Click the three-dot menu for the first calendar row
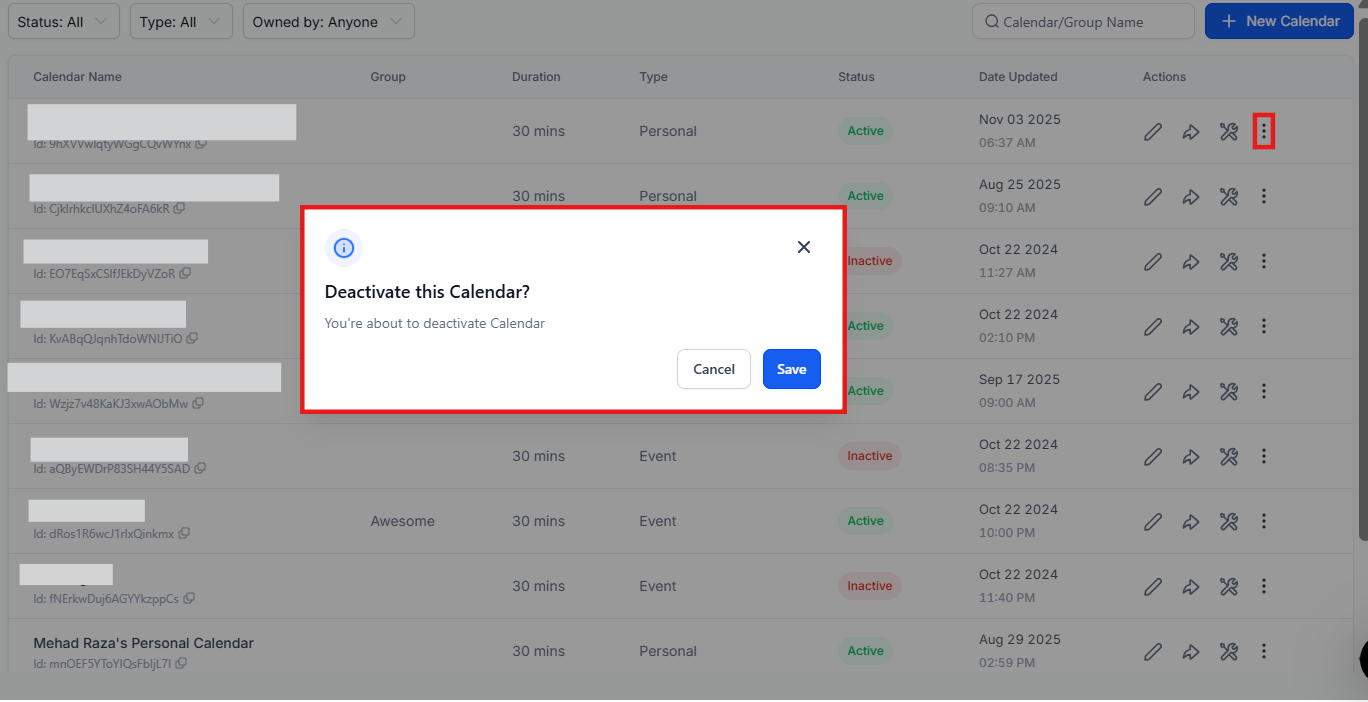 (x=1263, y=131)
